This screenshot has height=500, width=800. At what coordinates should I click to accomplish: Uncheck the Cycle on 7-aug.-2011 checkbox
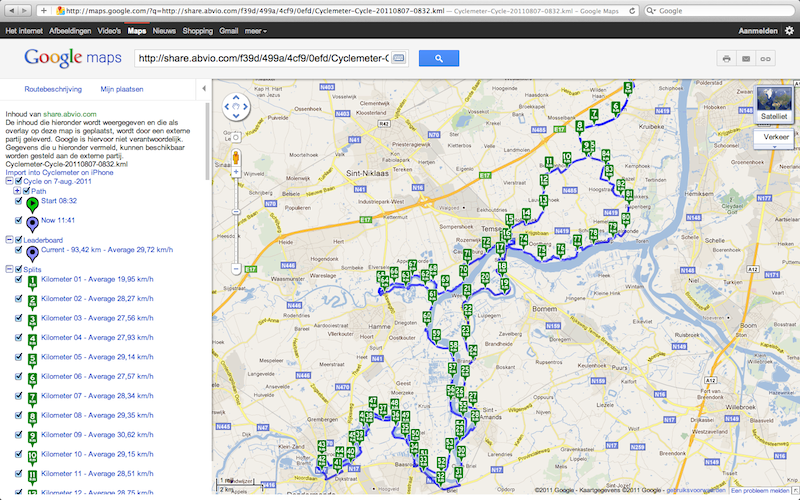18,181
